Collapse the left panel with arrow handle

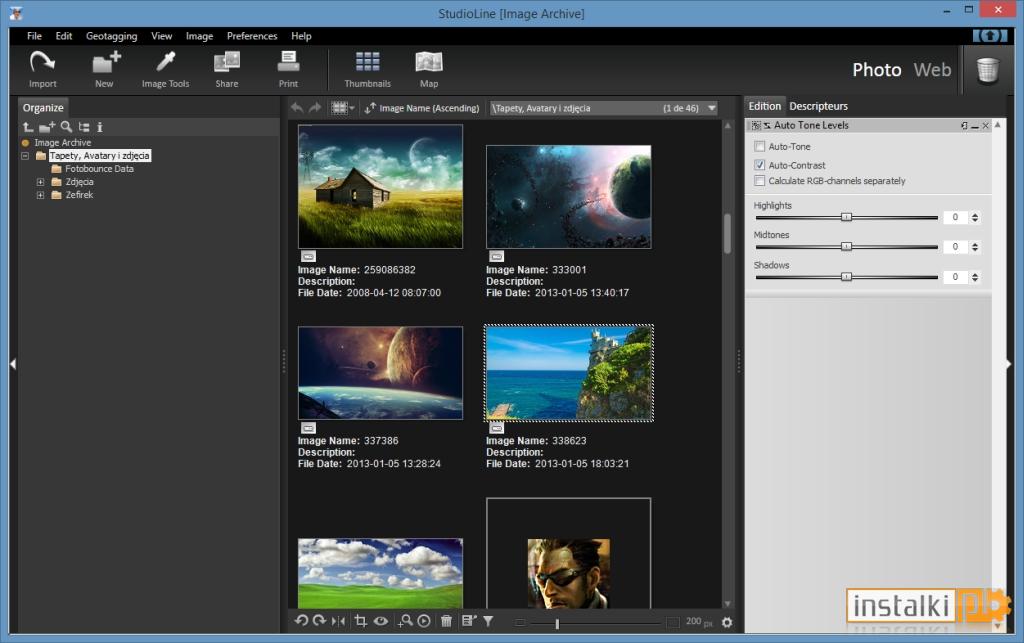click(12, 364)
